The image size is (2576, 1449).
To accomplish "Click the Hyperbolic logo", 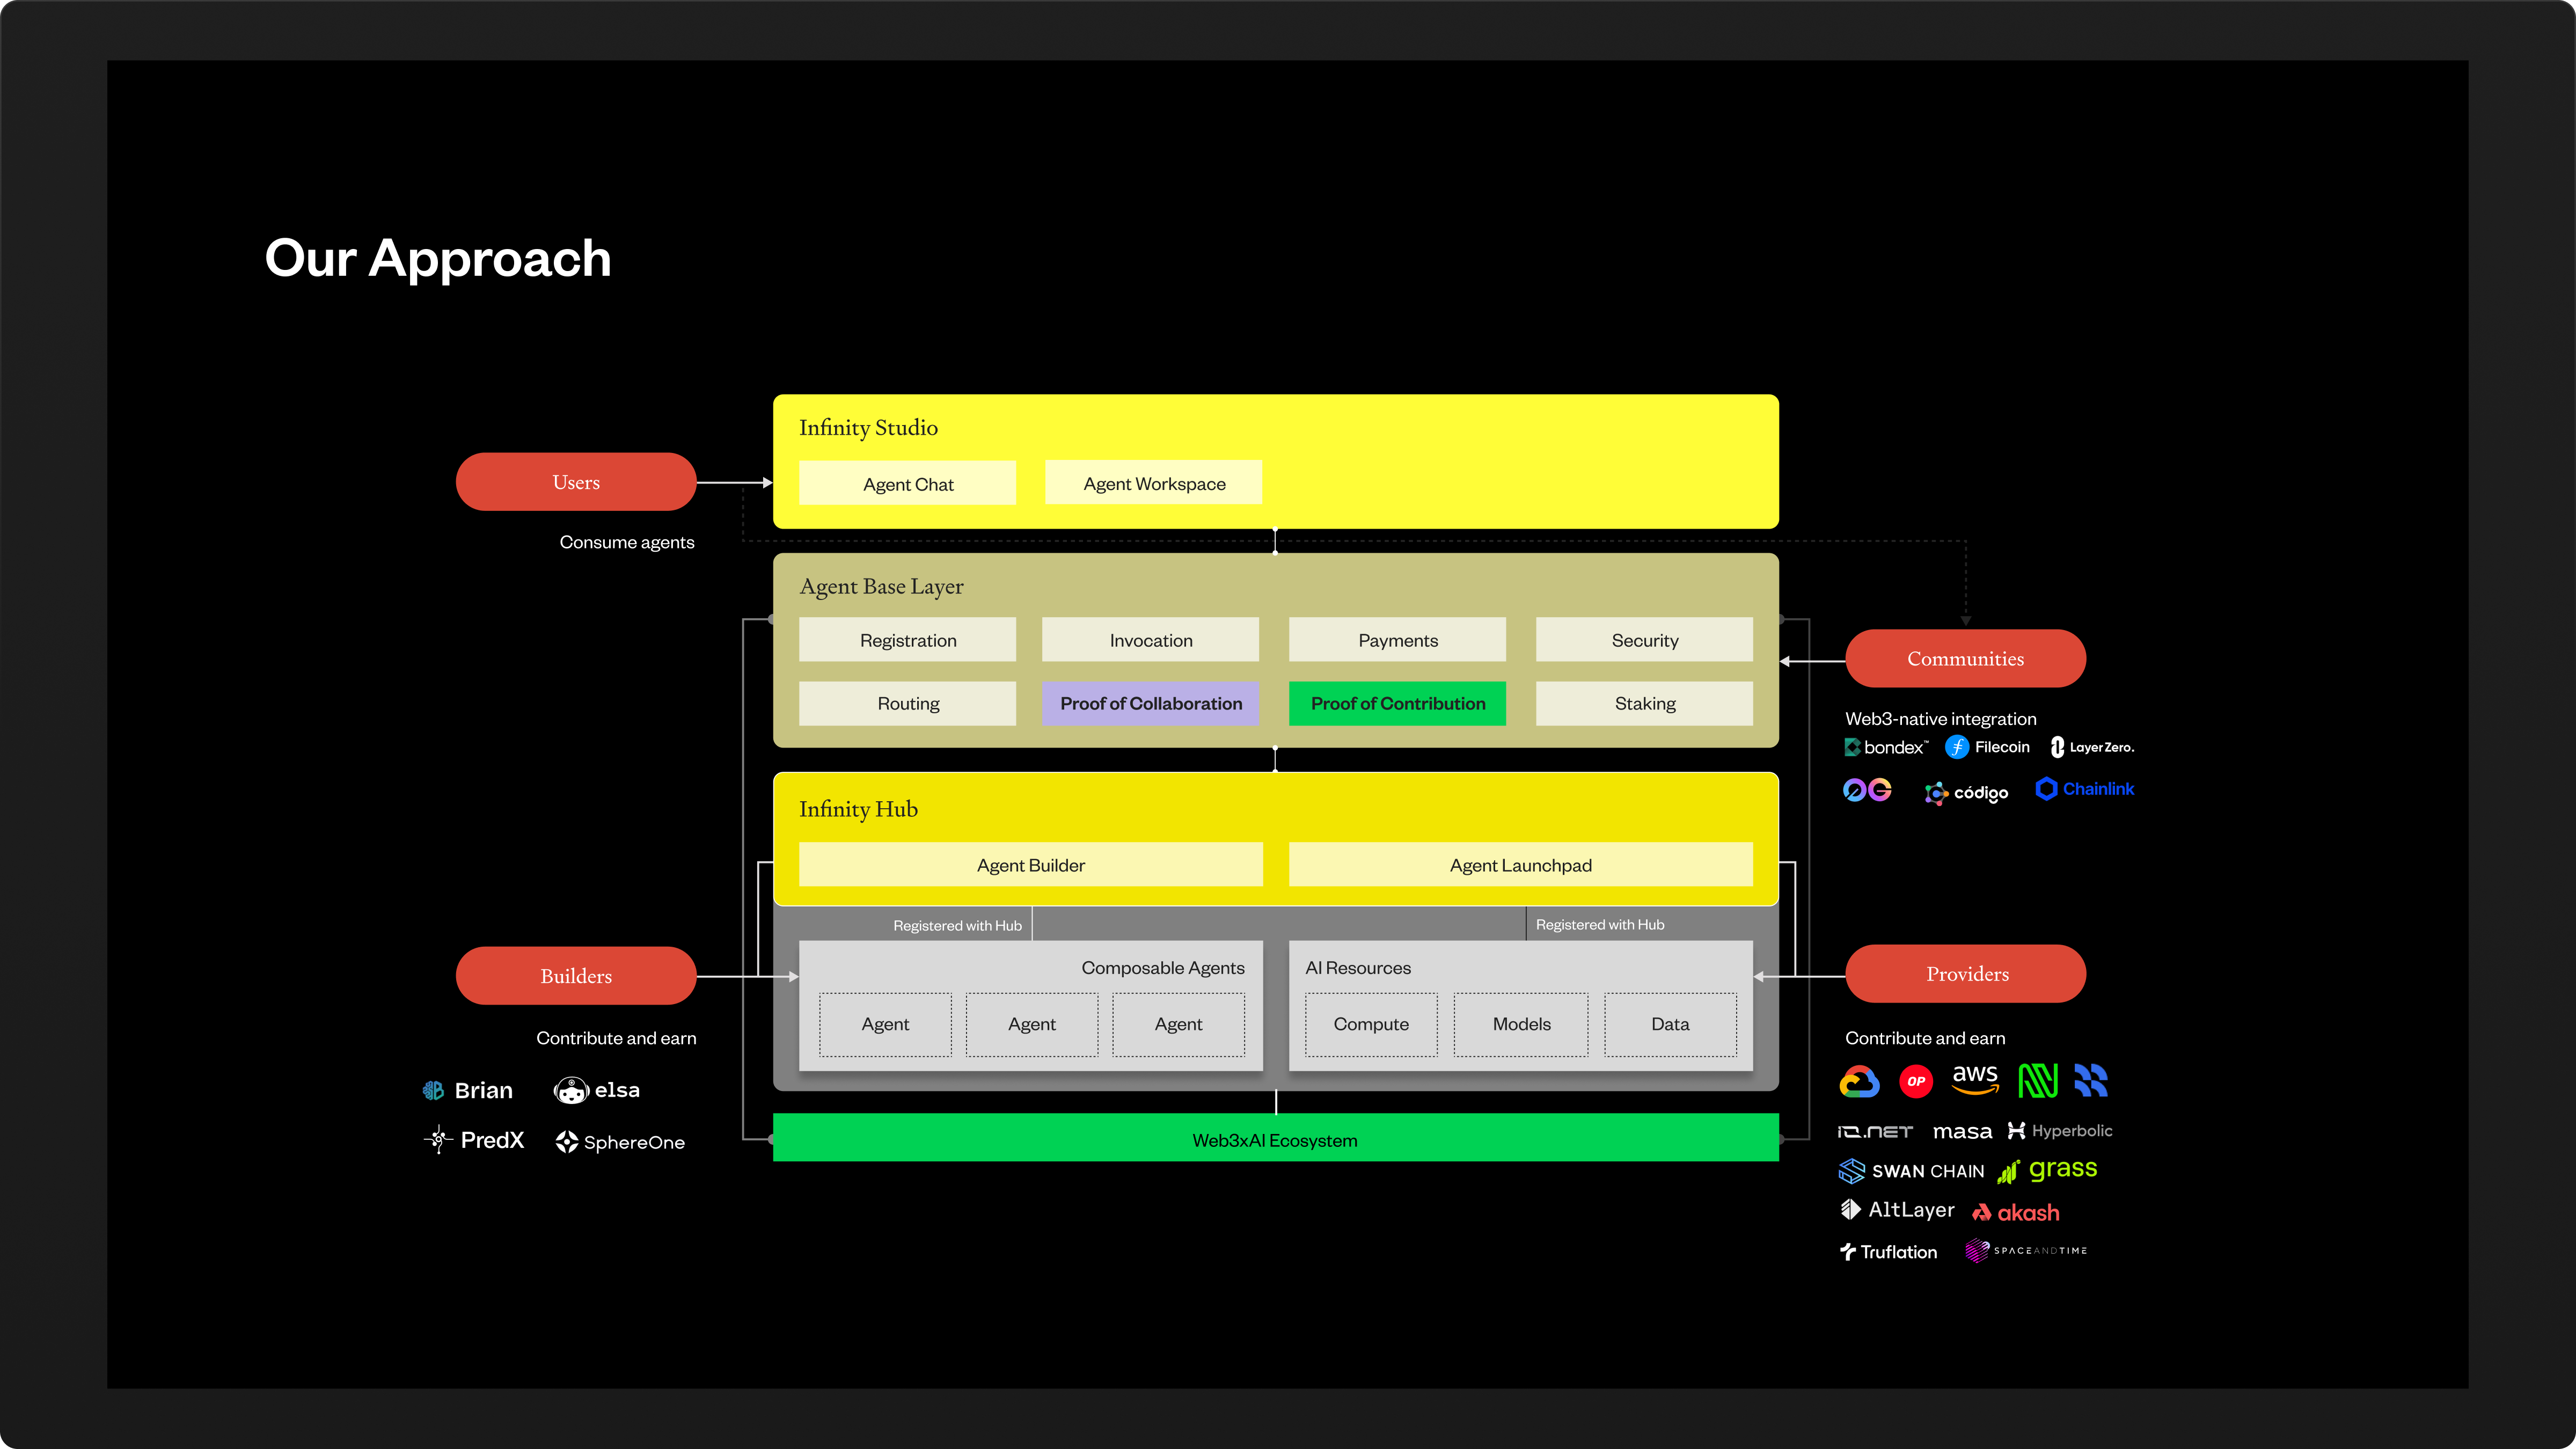I will click(x=2060, y=1131).
